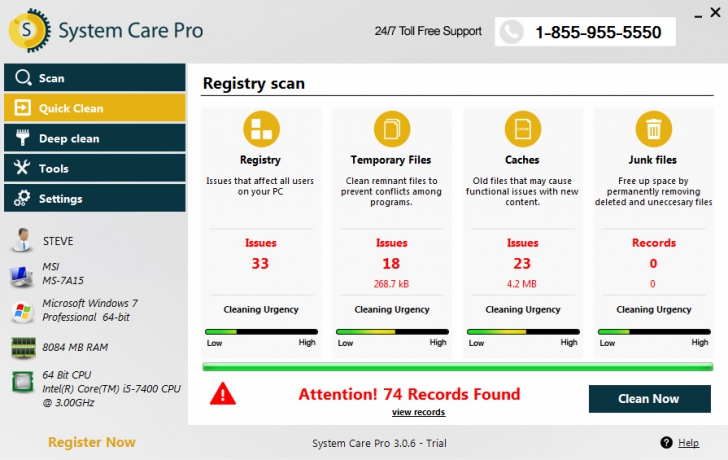Click the Caches file icon
The image size is (728, 460).
coord(523,129)
